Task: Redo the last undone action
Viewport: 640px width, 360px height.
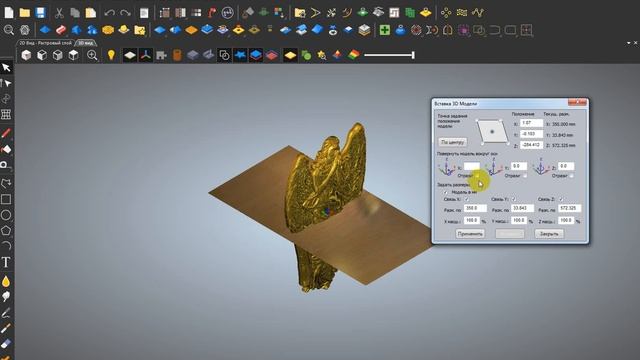Action: (x=125, y=13)
